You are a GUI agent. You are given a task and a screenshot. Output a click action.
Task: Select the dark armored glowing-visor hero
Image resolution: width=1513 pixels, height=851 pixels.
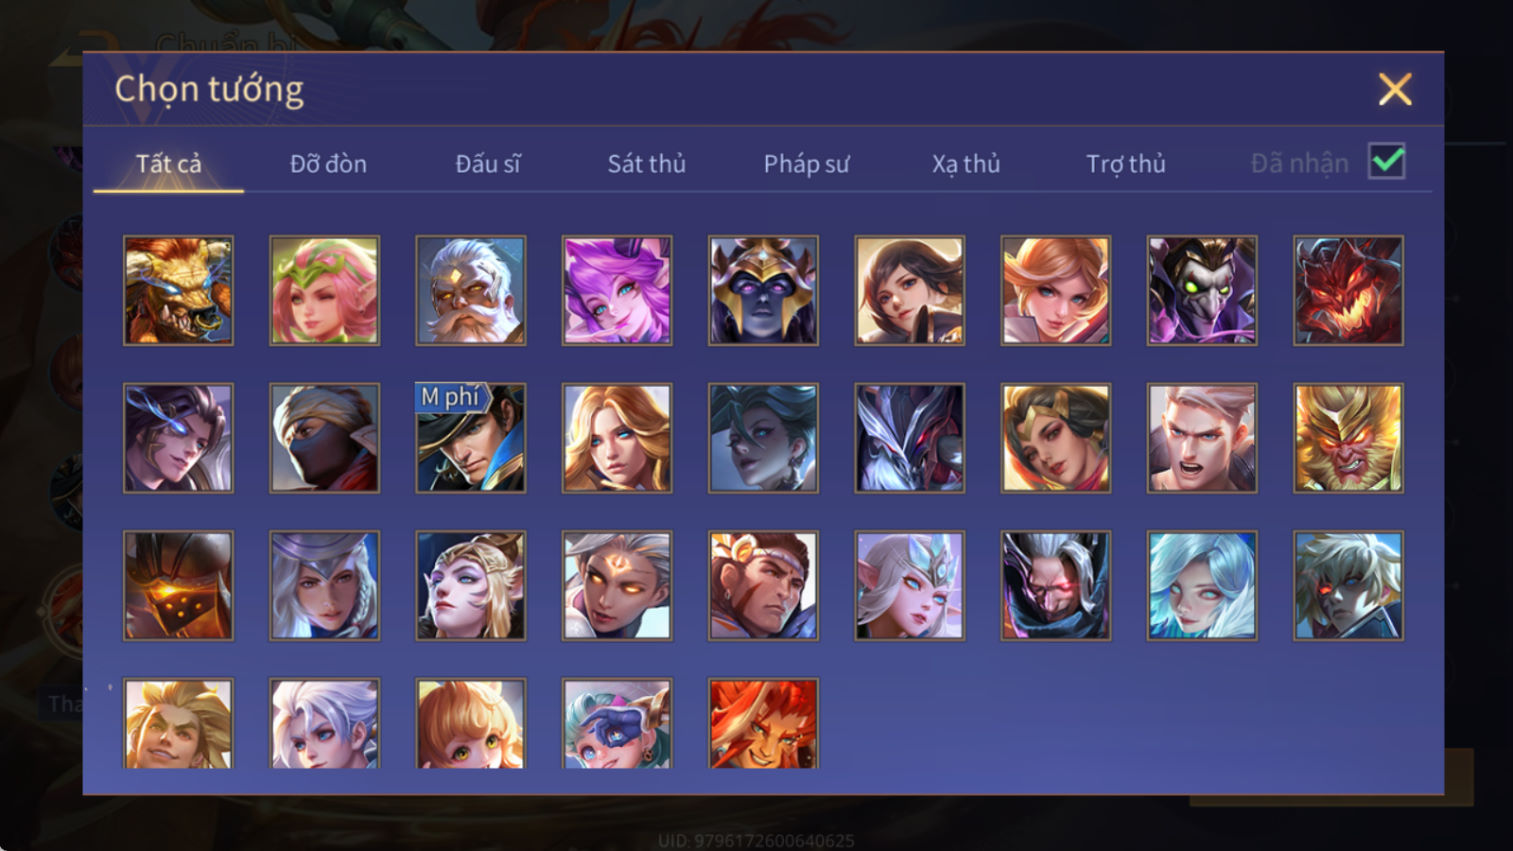(x=178, y=586)
